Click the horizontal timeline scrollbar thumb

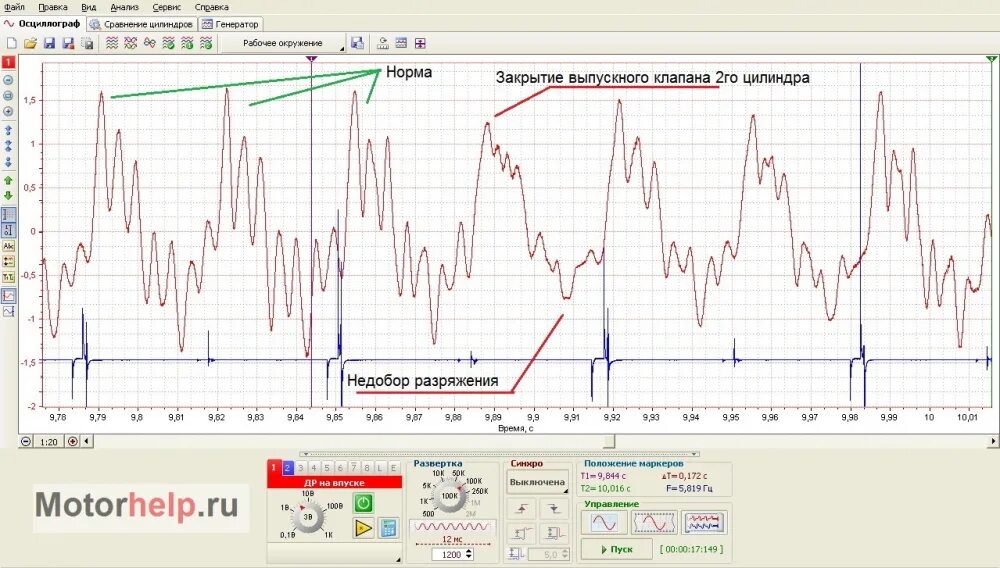click(x=610, y=441)
